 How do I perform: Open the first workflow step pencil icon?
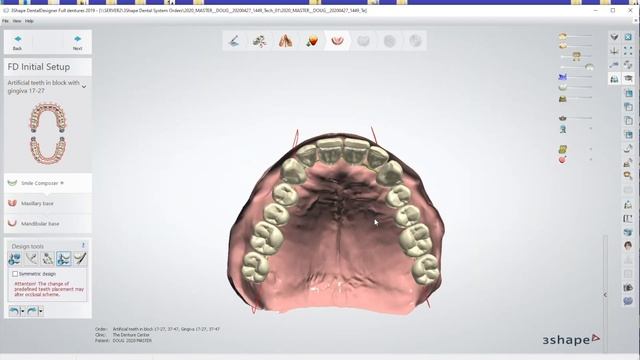point(234,41)
